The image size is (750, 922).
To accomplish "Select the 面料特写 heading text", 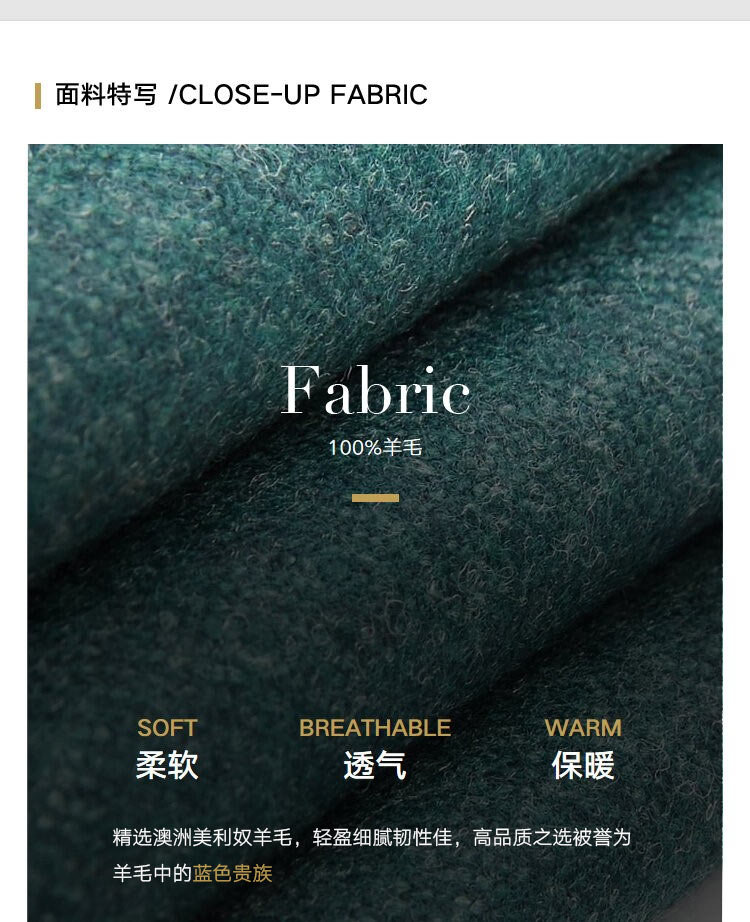I will [x=106, y=95].
